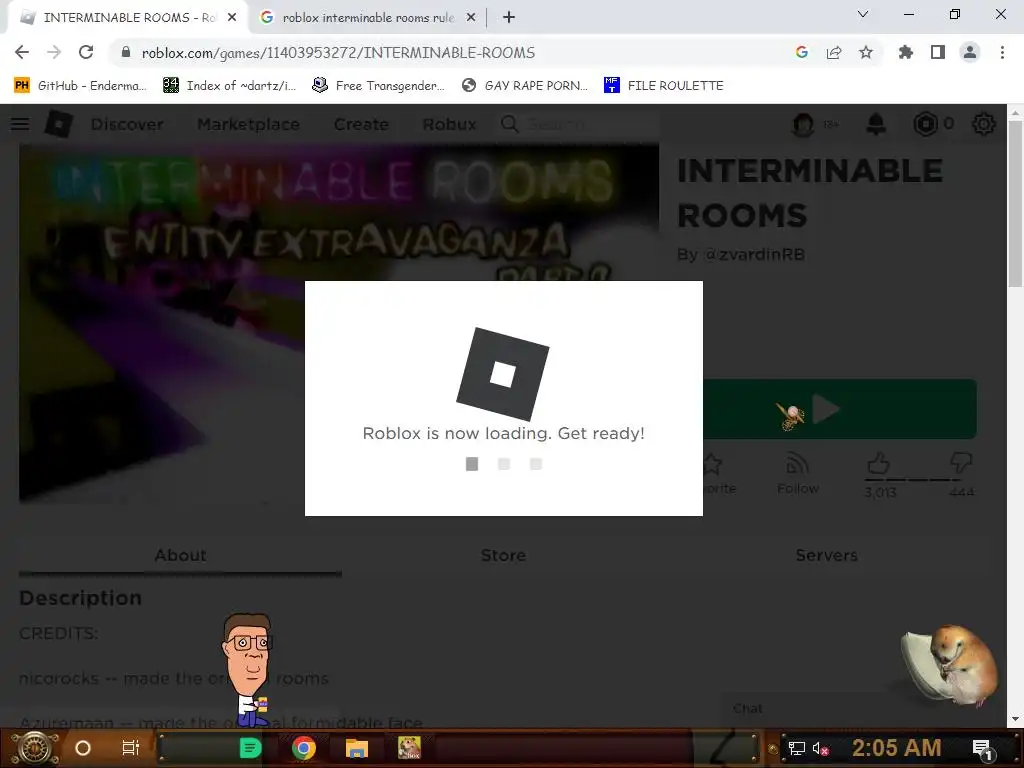Toggle the Chrome side panel icon

[937, 52]
